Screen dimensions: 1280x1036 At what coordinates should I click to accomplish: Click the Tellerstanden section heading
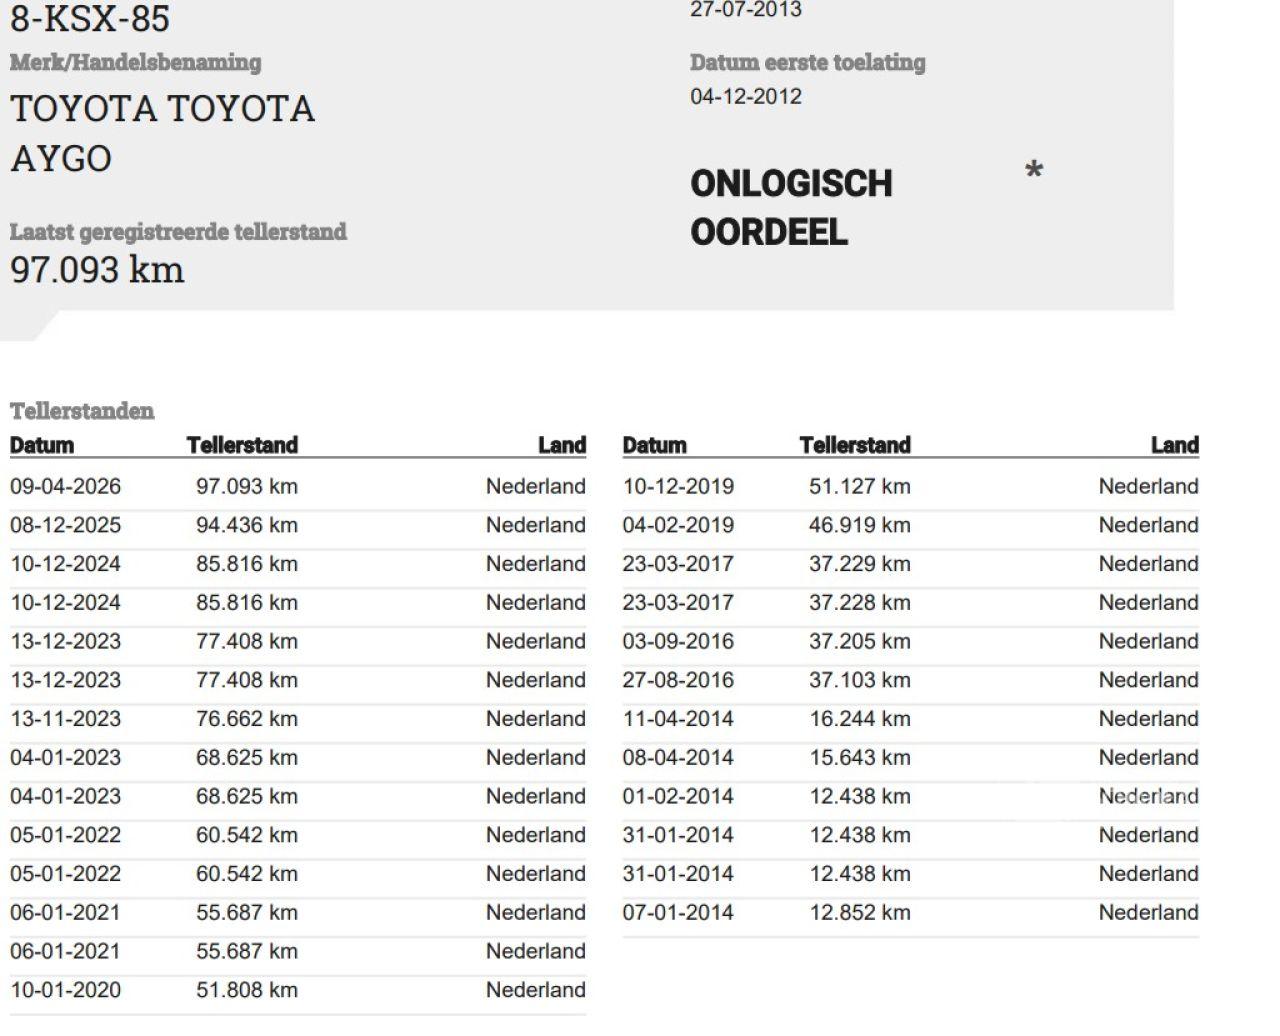82,411
